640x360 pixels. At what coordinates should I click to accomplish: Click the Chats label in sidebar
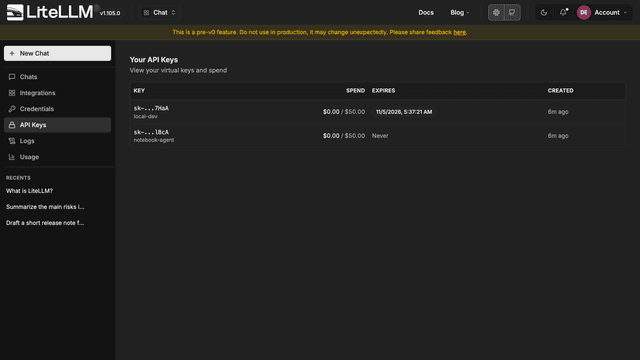[28, 77]
